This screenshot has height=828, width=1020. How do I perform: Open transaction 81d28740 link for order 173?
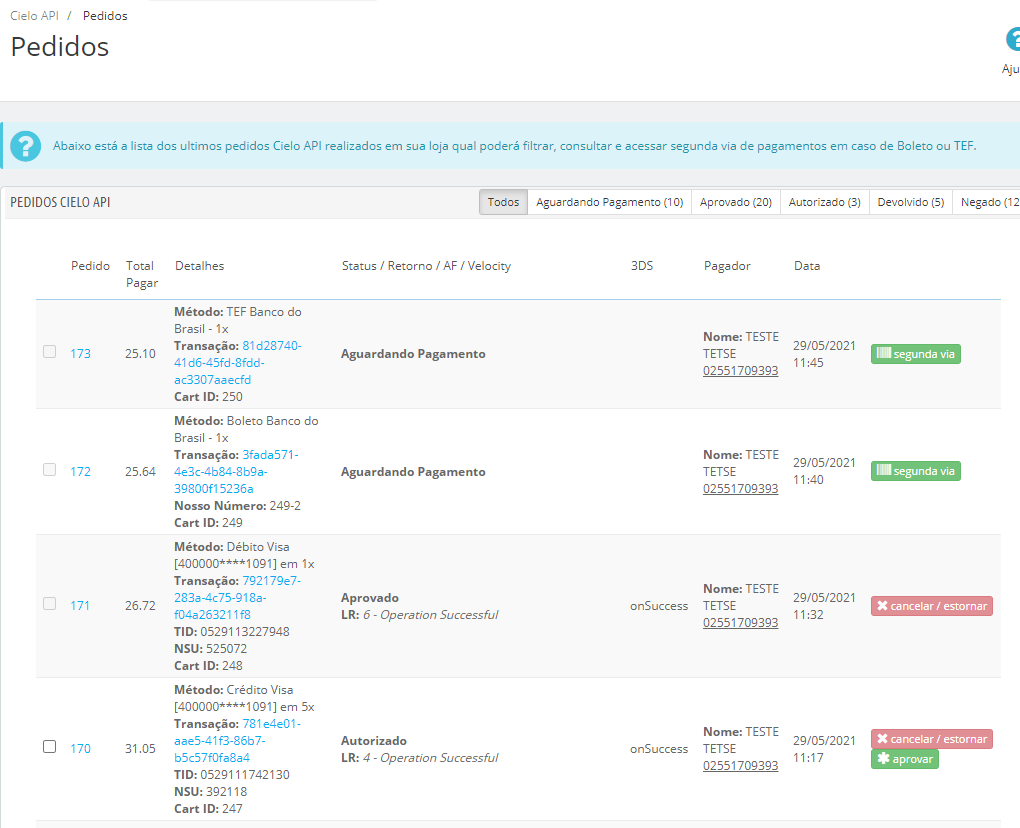[x=237, y=362]
